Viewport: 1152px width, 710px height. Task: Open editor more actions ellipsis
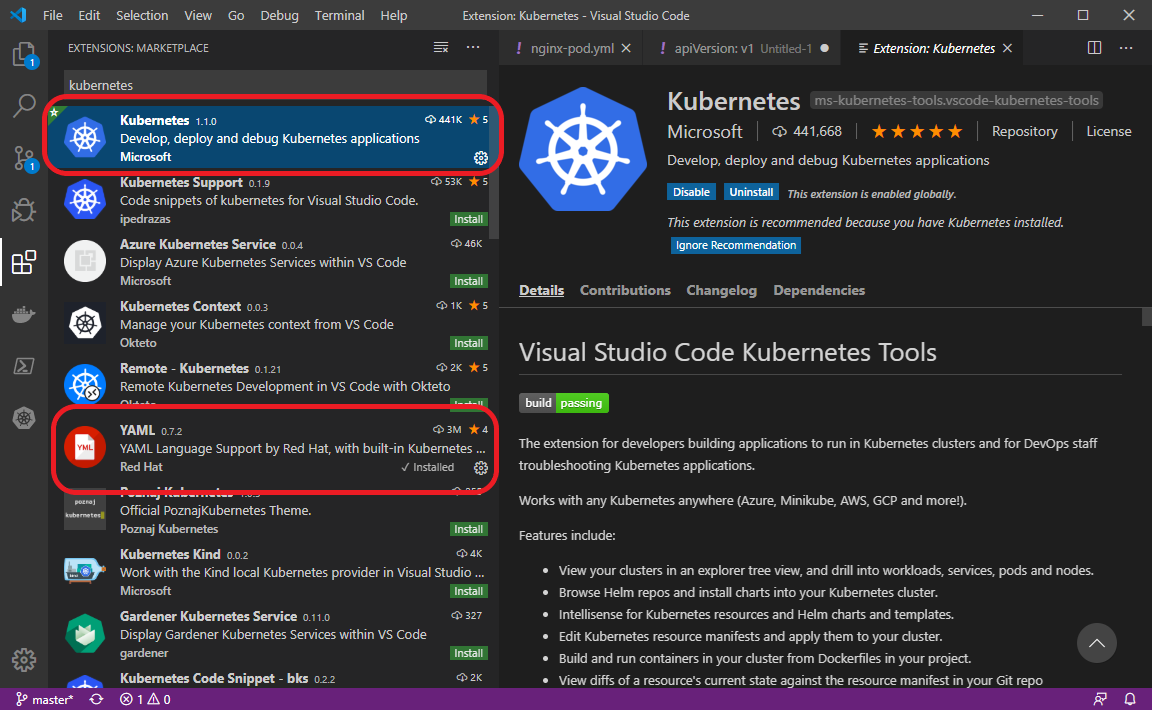pyautogui.click(x=1126, y=48)
